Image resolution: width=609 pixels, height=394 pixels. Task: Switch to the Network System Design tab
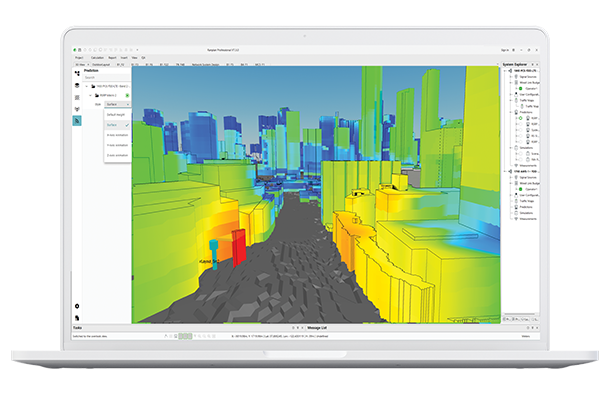205,65
